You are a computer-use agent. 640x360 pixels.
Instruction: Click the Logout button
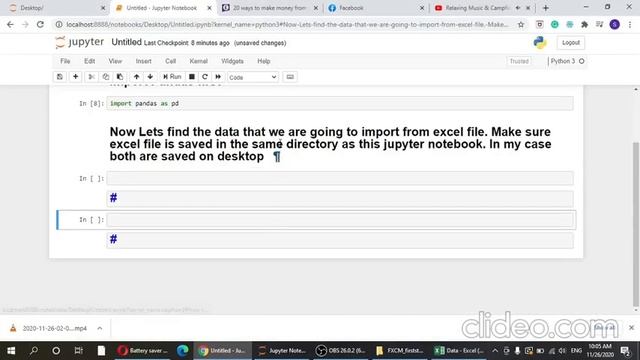pos(571,42)
